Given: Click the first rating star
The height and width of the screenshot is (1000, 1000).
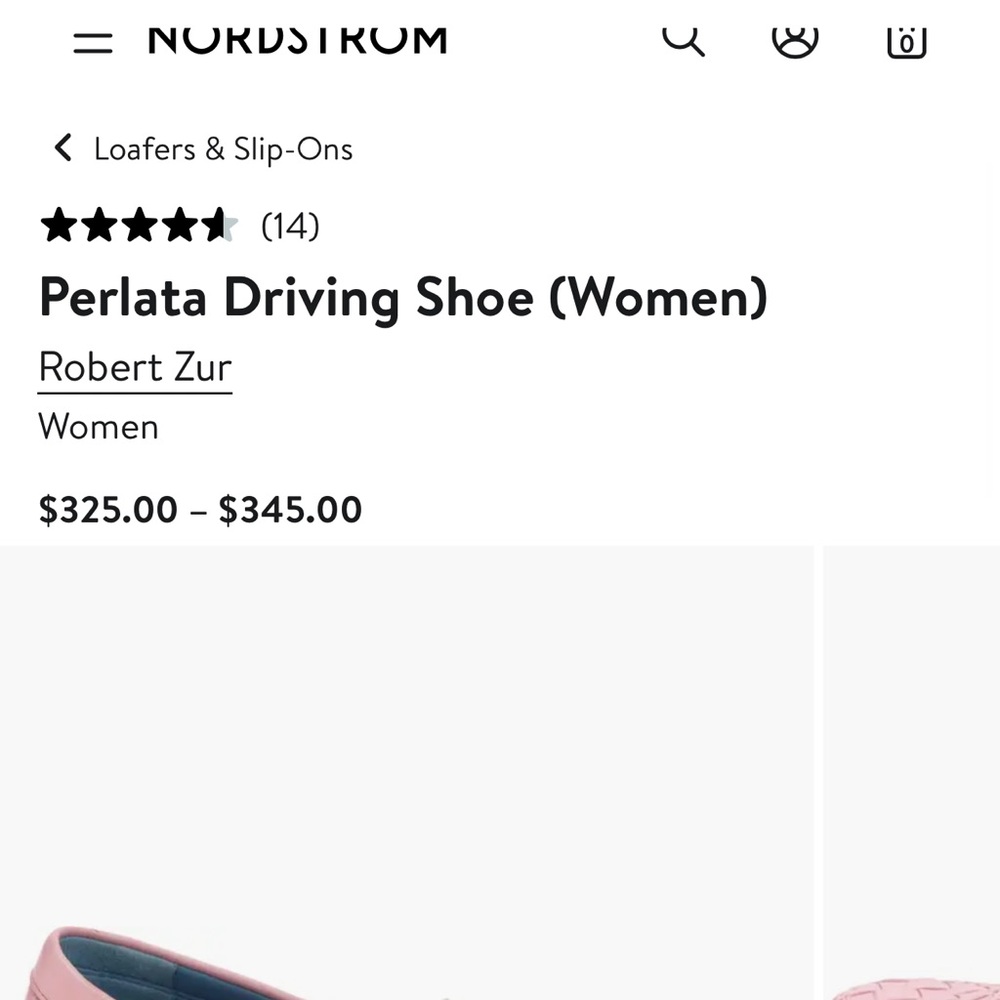Looking at the screenshot, I should (x=58, y=227).
